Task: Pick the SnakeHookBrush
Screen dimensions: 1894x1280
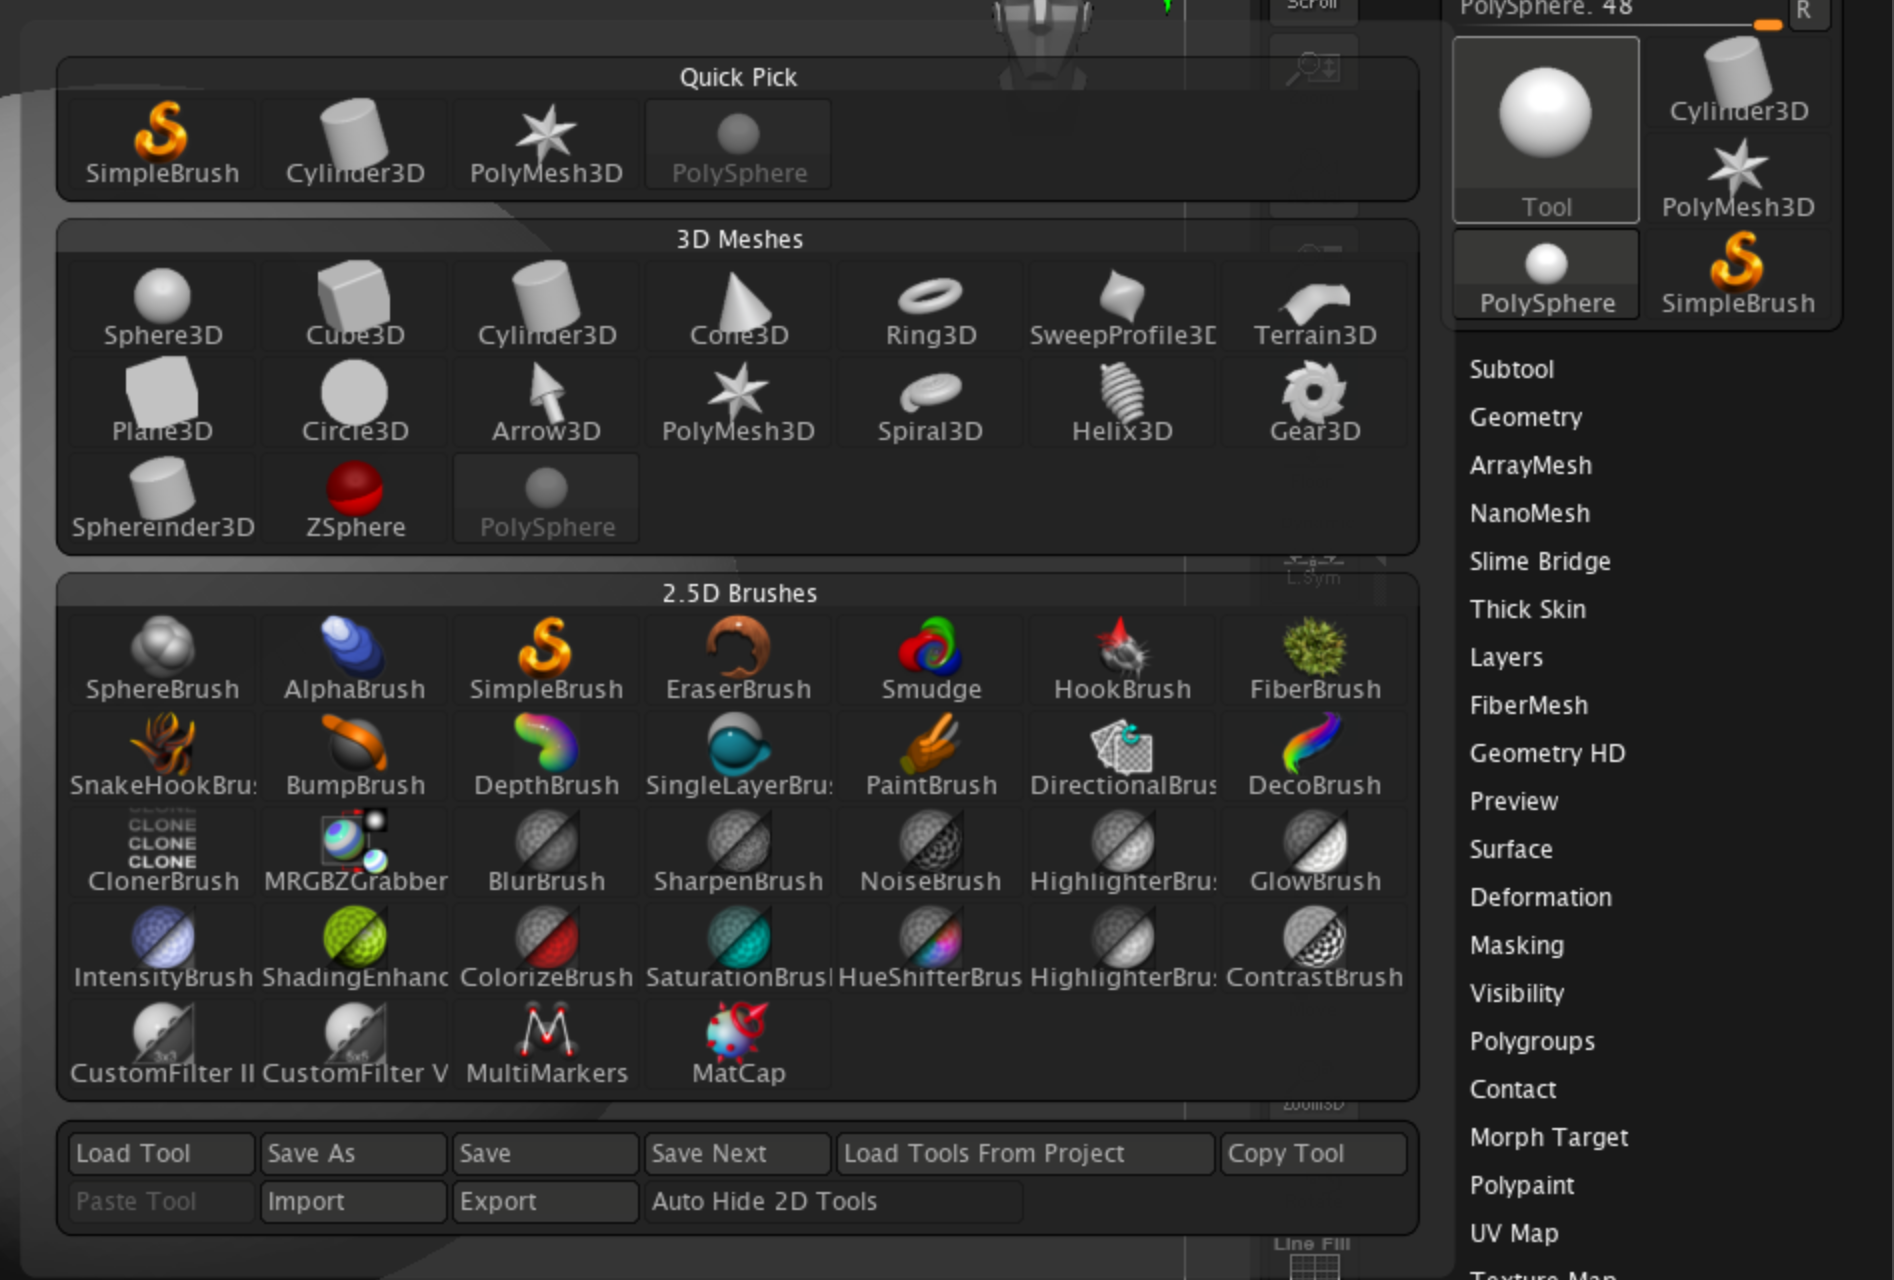Action: point(163,756)
